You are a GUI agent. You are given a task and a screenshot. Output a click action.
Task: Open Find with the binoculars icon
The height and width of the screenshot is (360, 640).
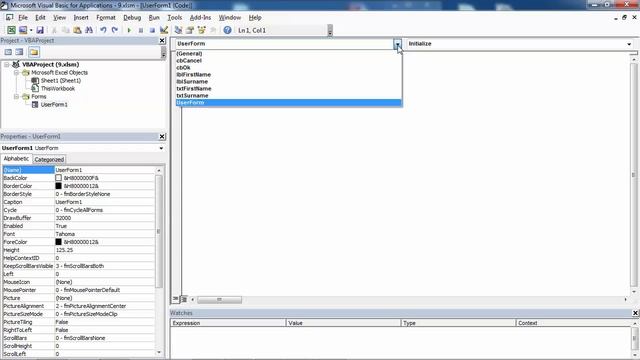tap(89, 30)
